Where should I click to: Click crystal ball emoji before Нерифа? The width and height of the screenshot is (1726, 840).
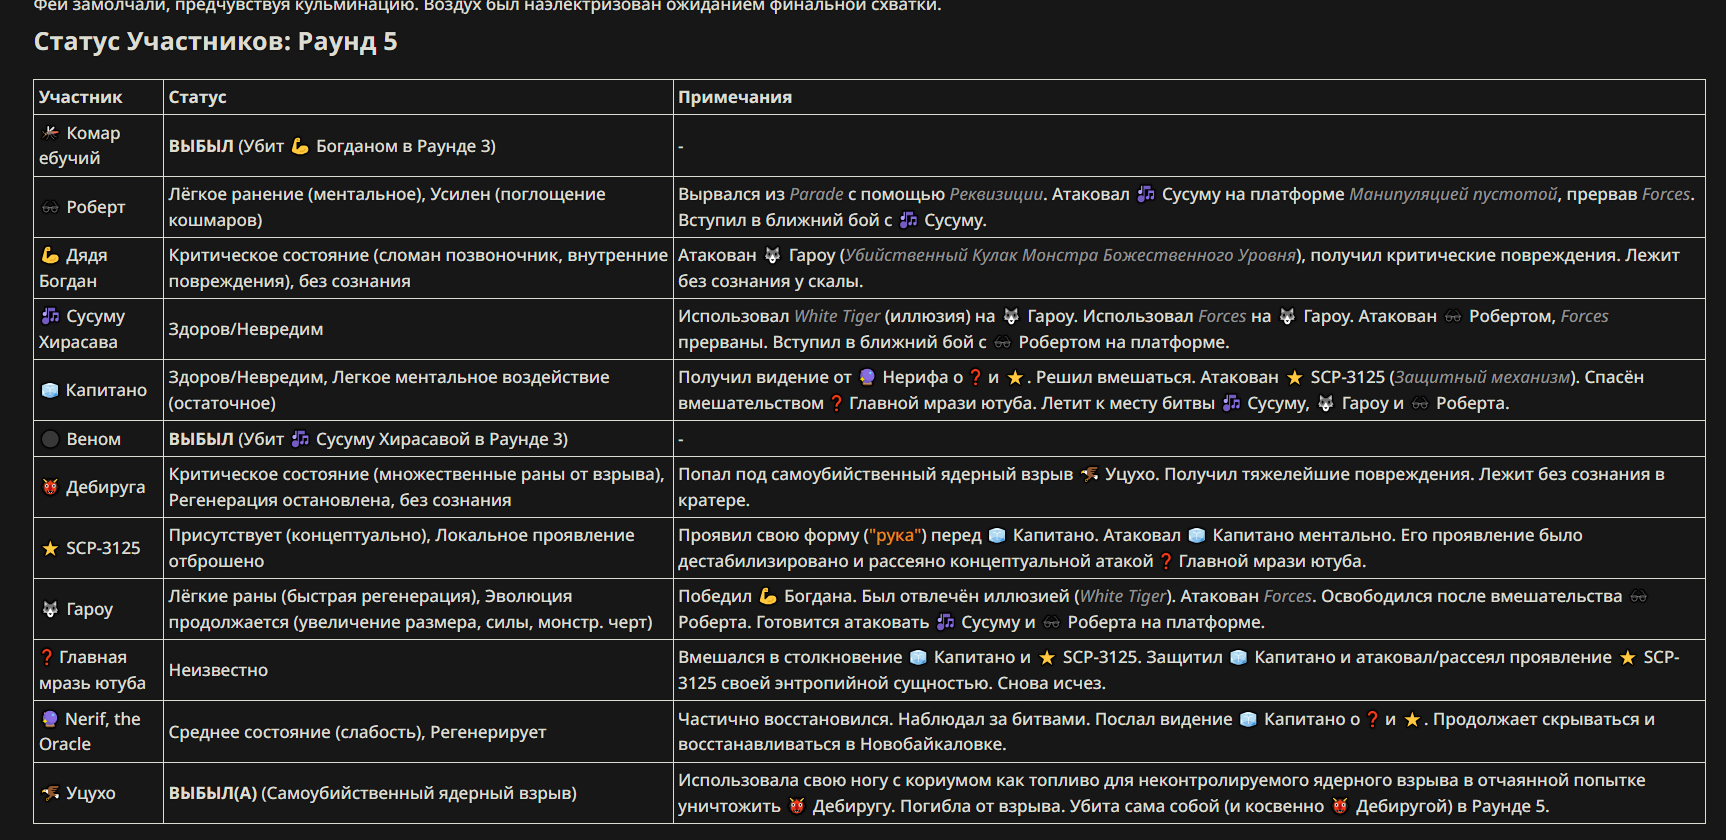coord(867,377)
